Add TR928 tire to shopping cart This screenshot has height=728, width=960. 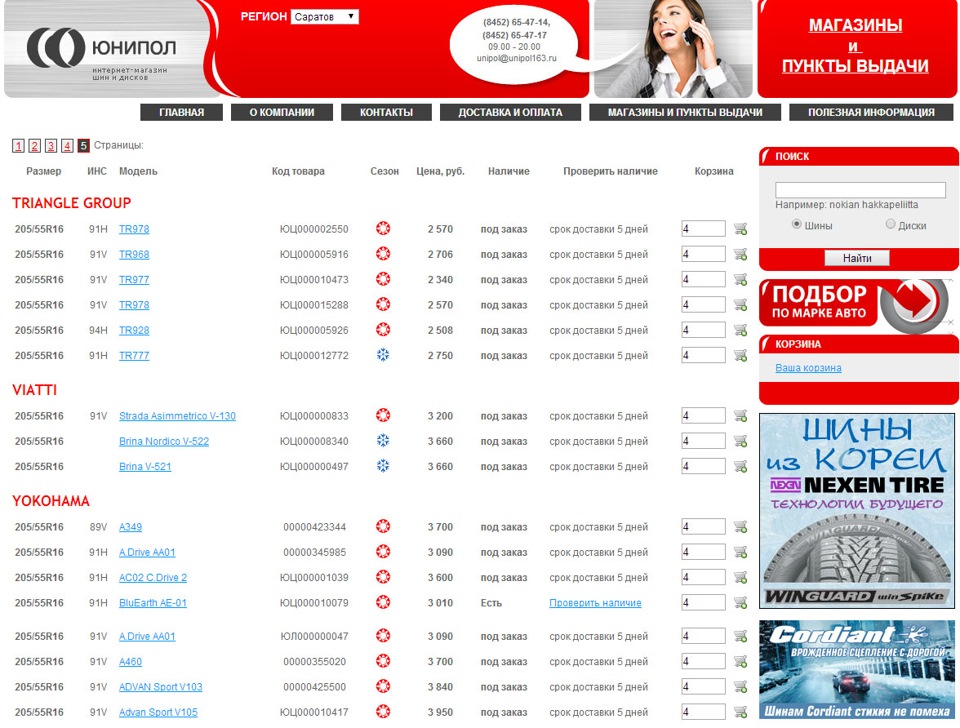[x=740, y=330]
